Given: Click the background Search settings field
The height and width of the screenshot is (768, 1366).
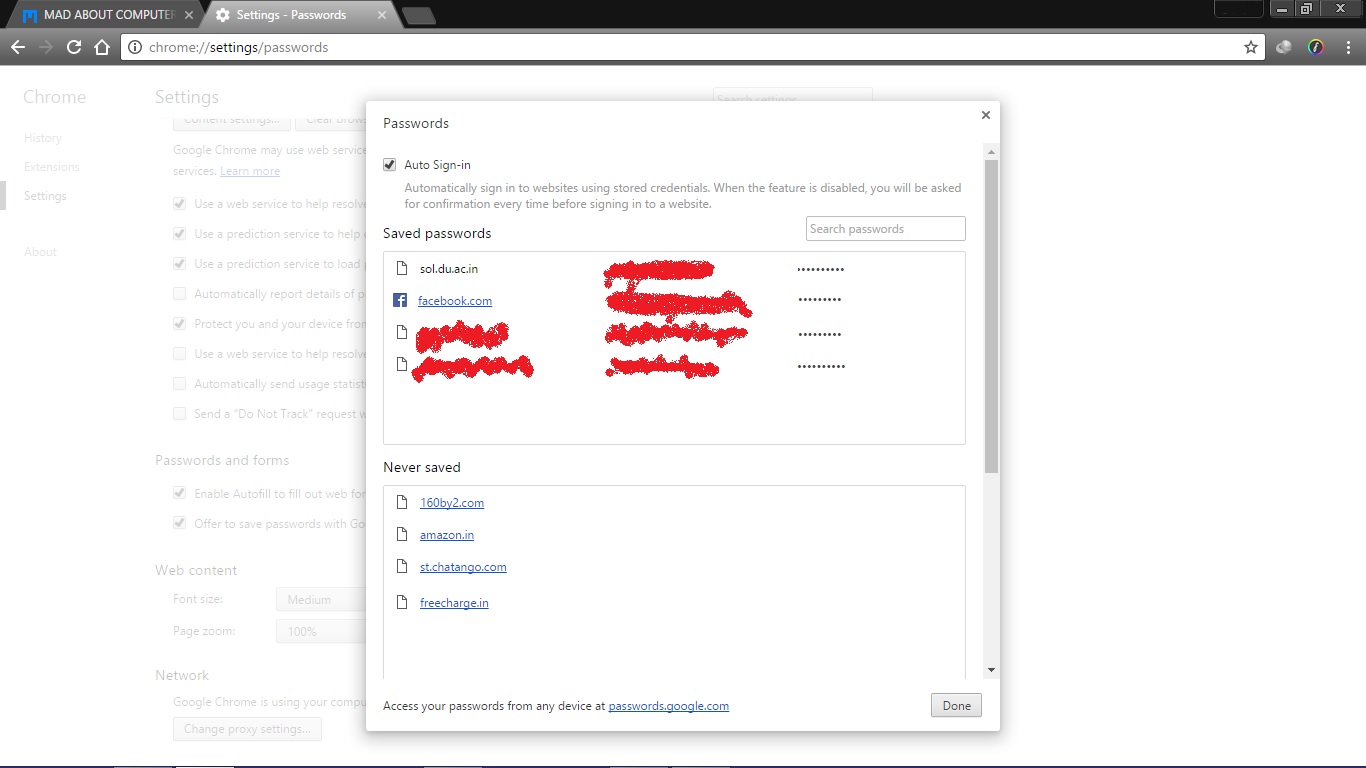Looking at the screenshot, I should pos(793,99).
